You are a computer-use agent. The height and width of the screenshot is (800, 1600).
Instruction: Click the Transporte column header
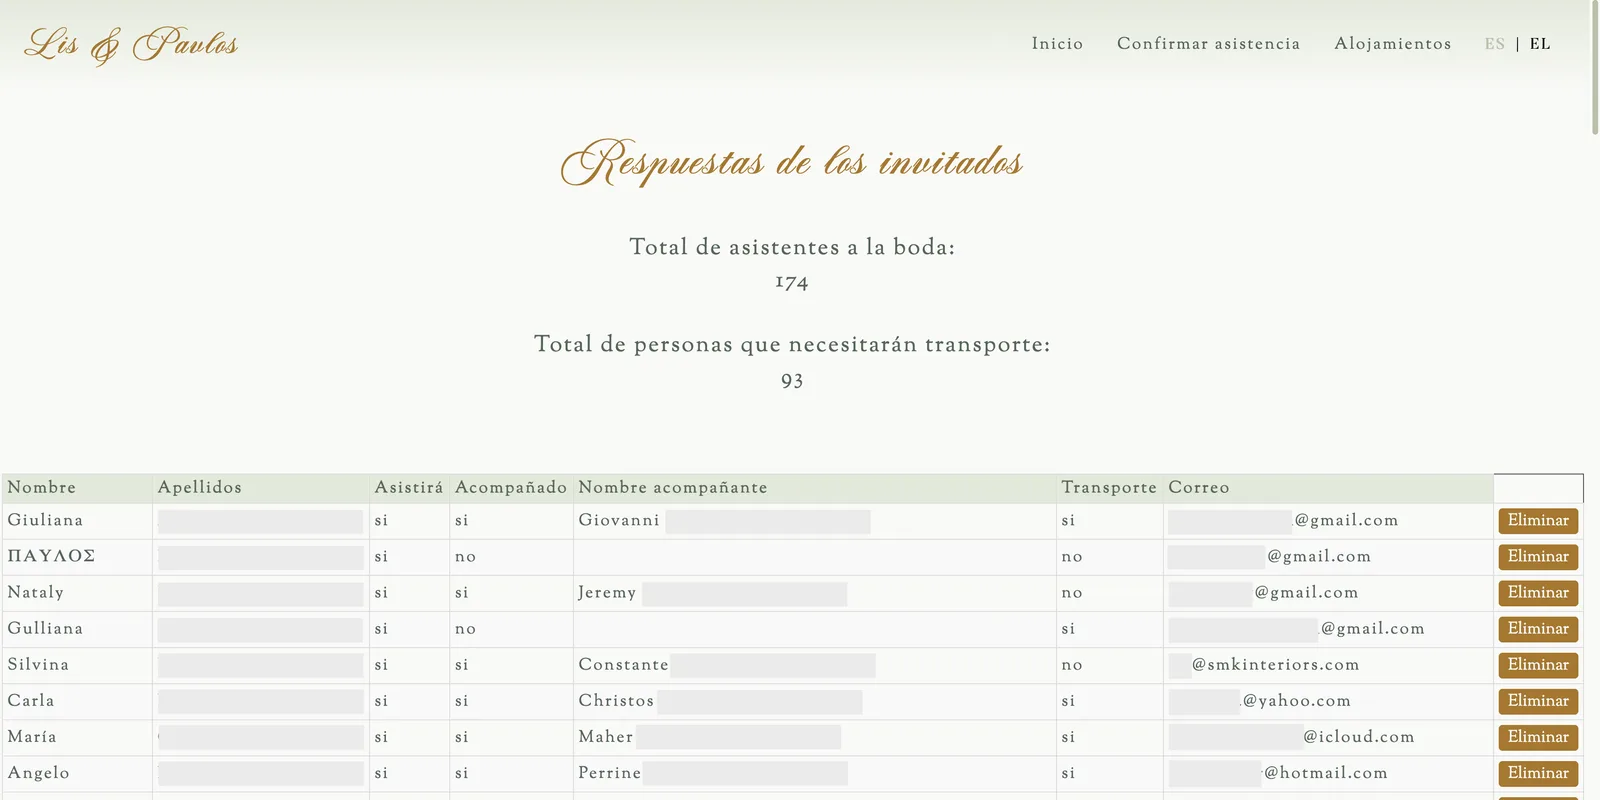point(1109,488)
